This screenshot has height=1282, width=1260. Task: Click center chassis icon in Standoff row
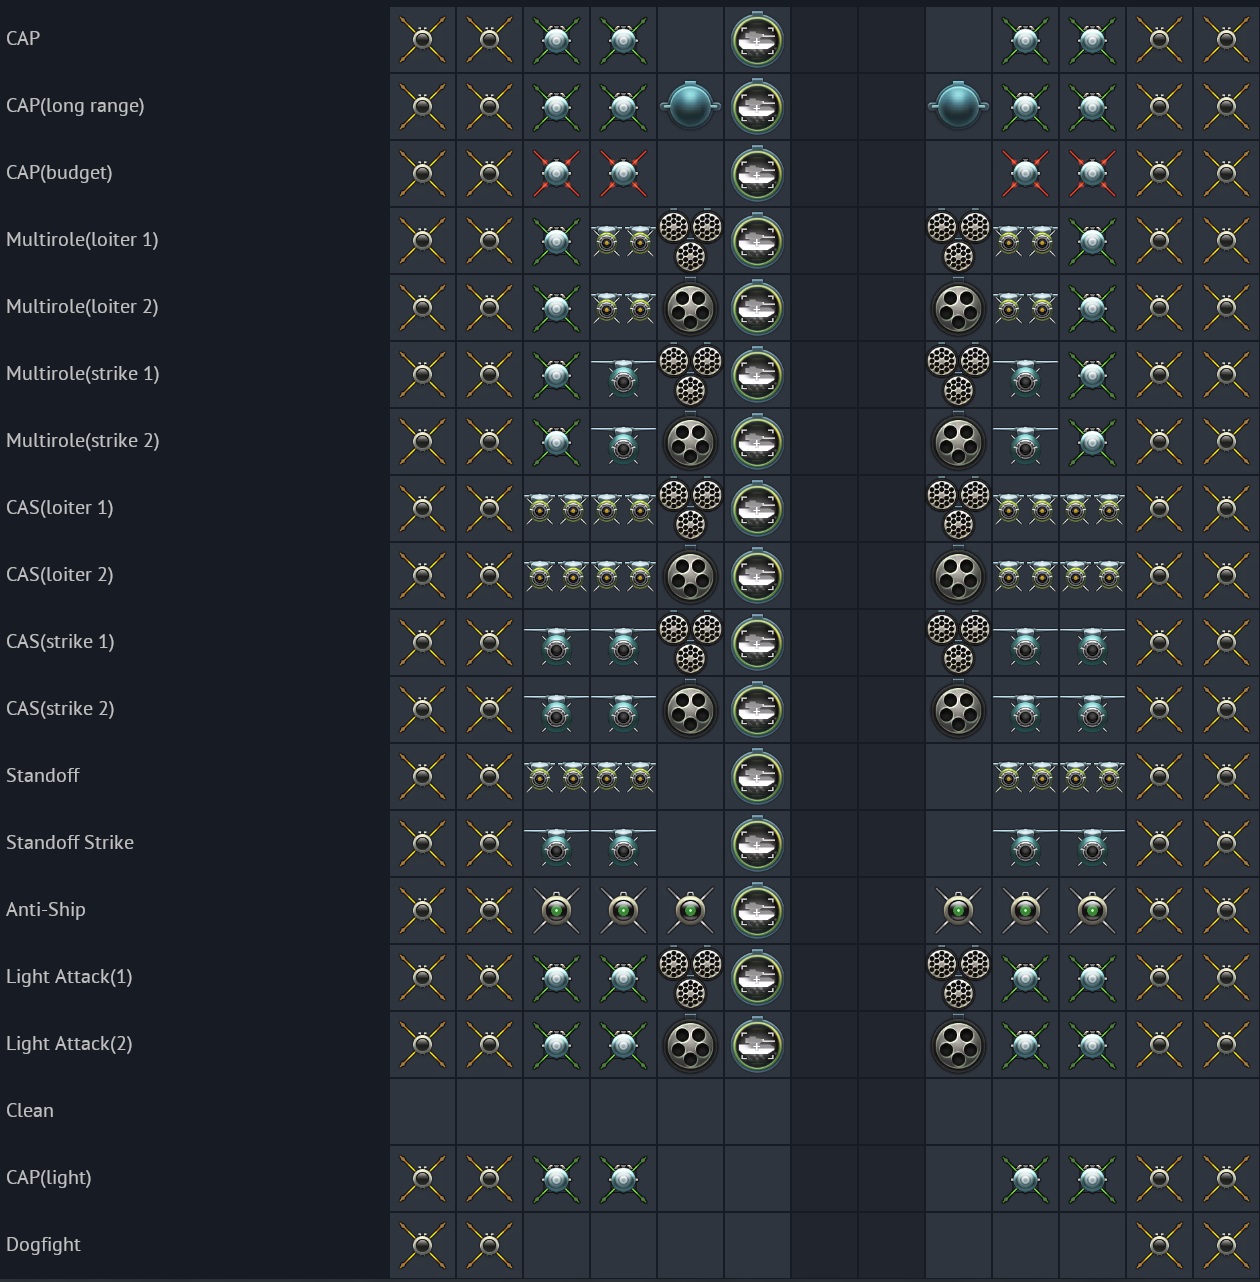(x=757, y=776)
